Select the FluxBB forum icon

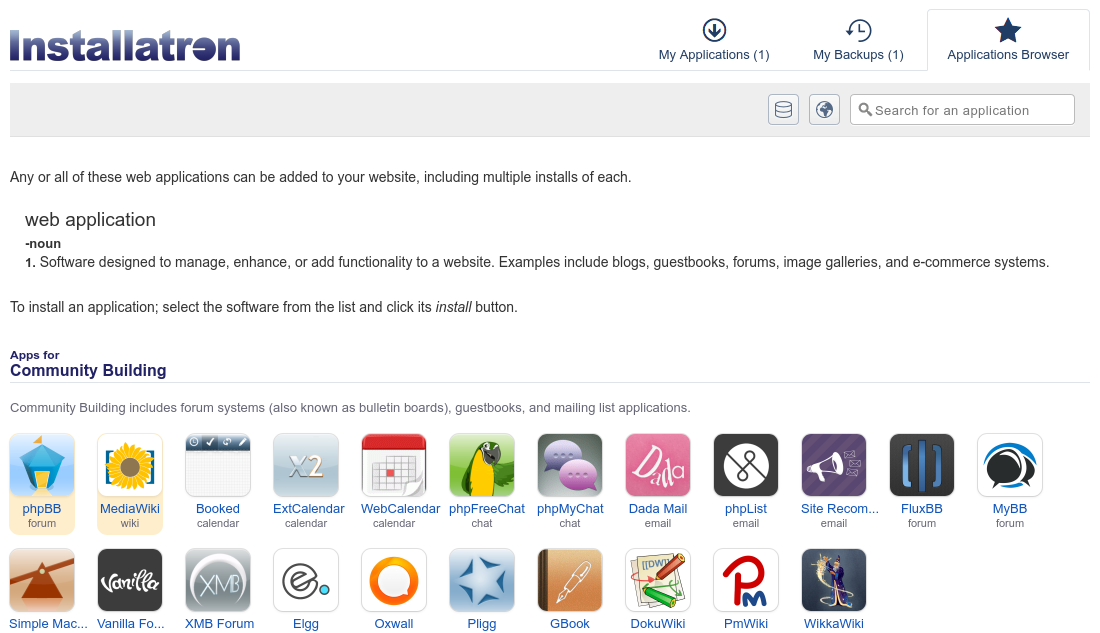tap(922, 465)
